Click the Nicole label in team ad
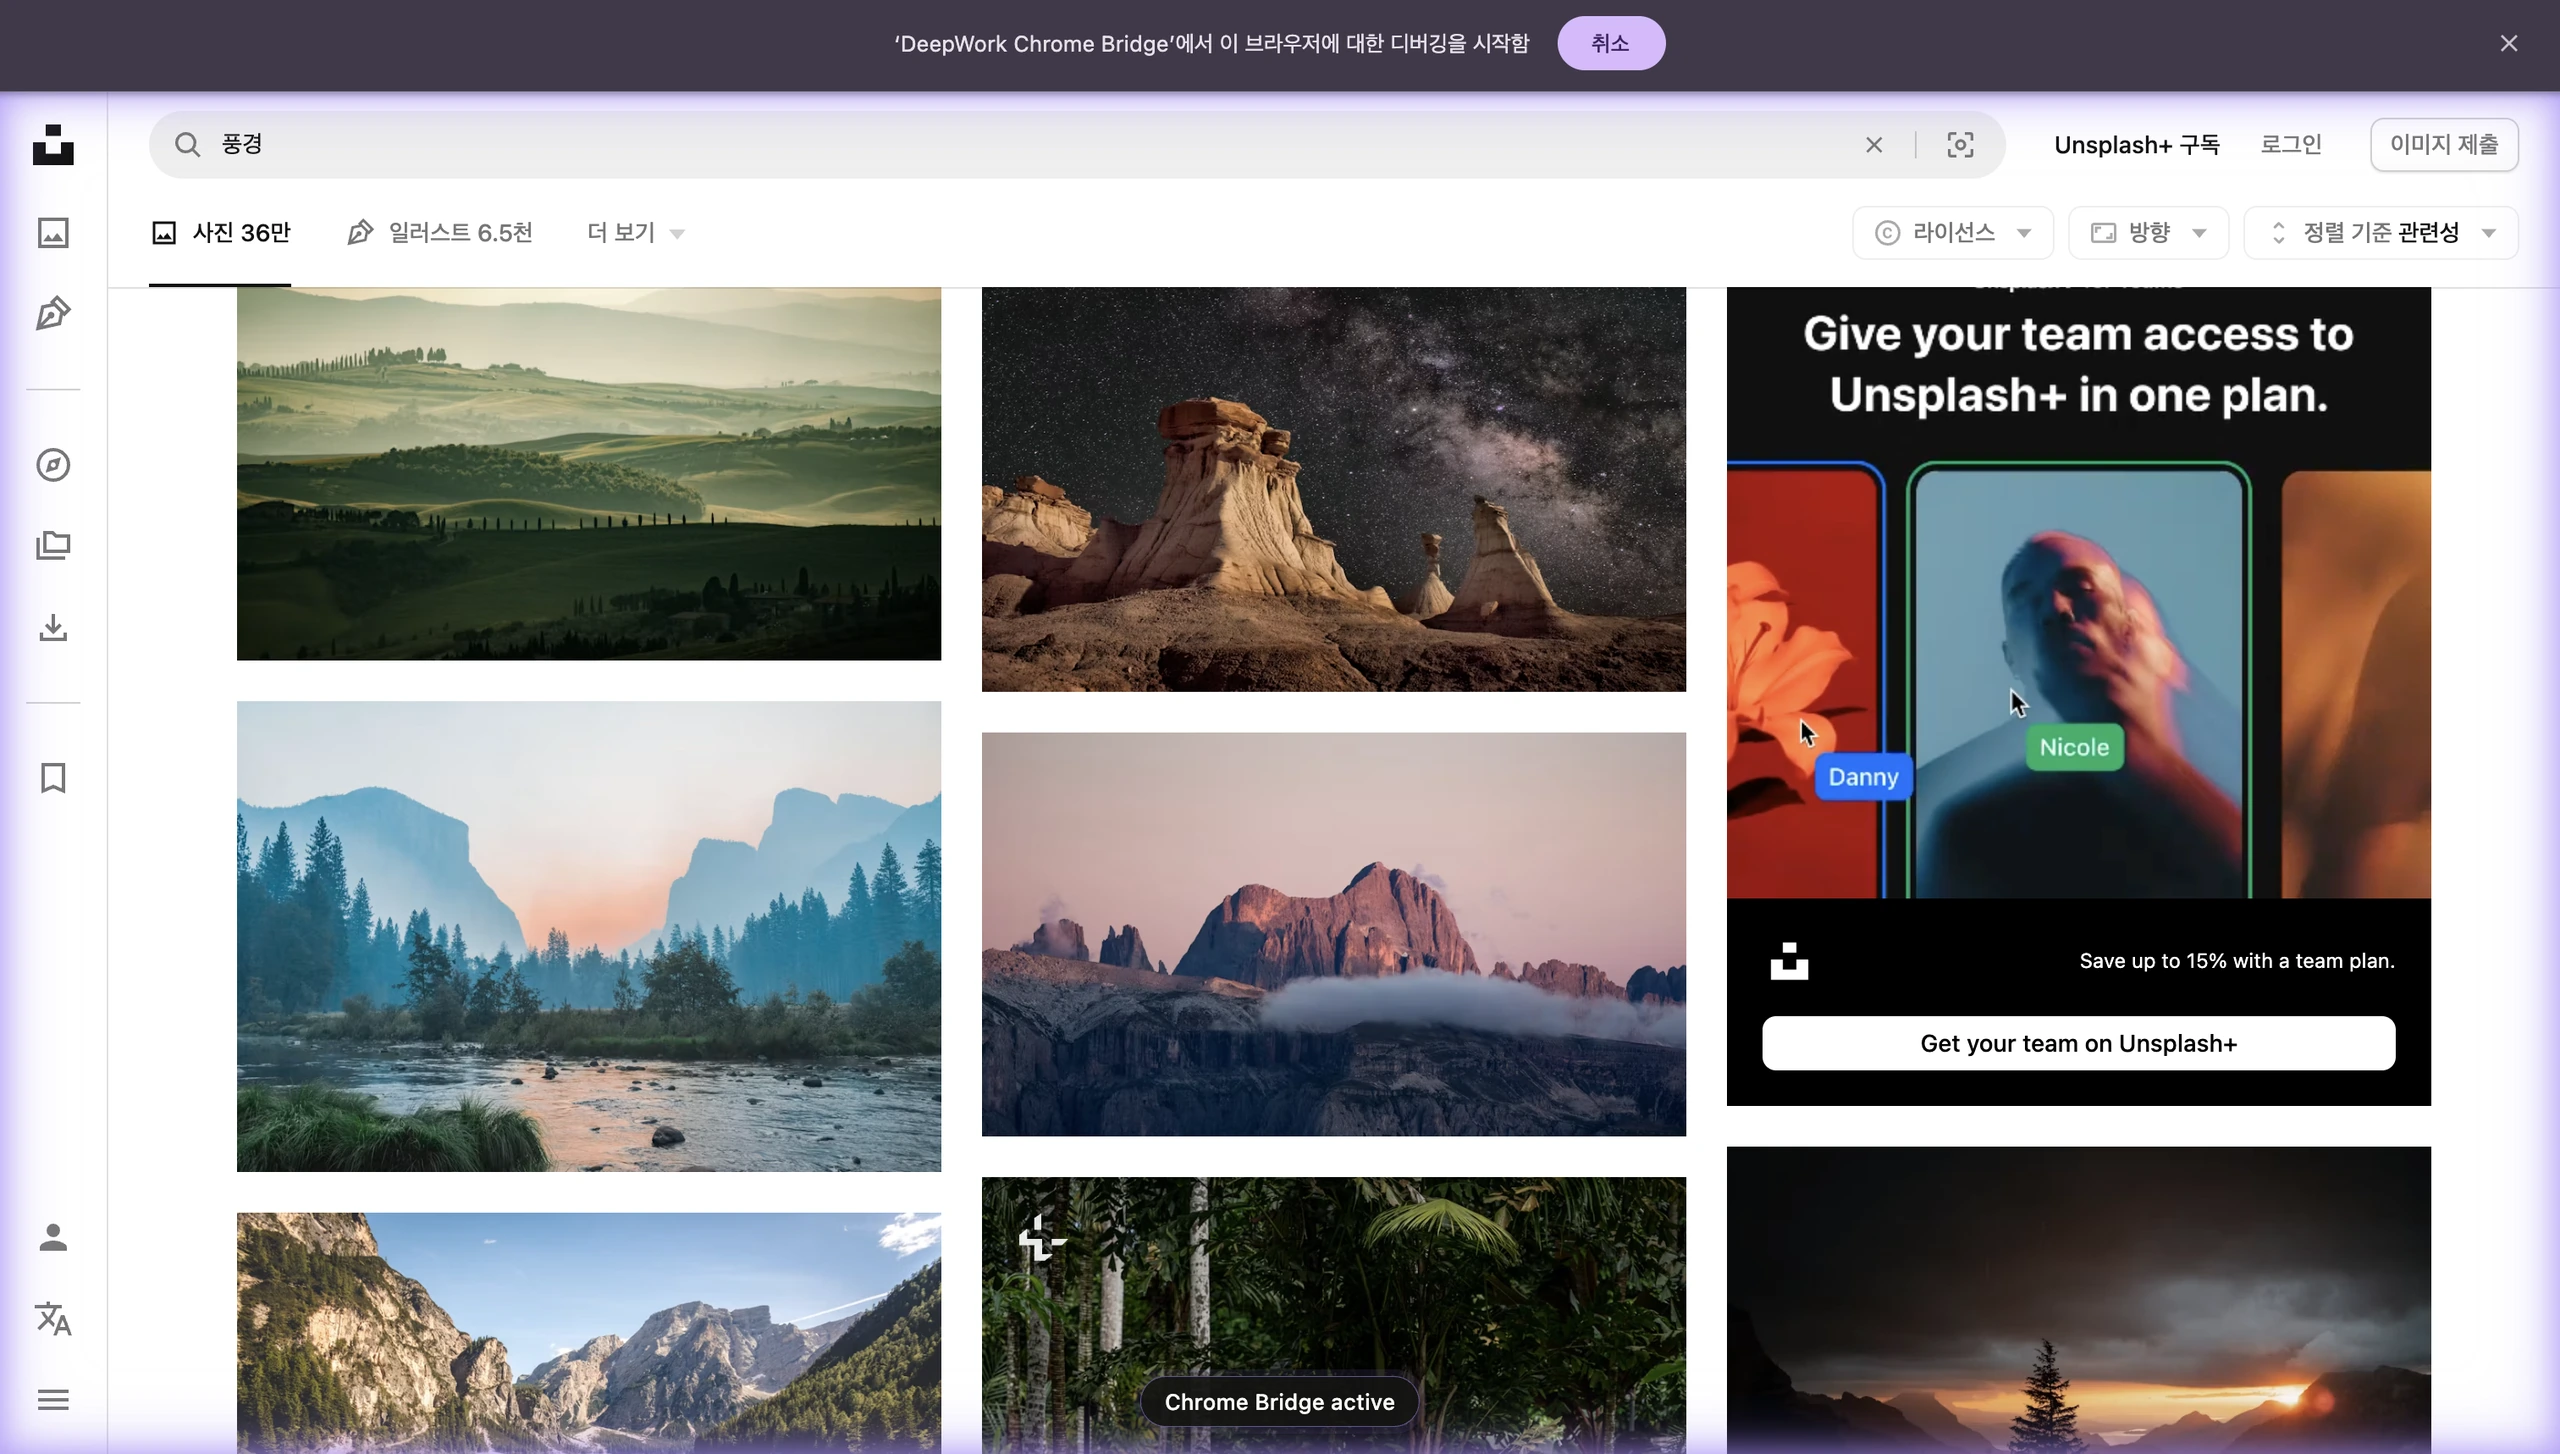 point(2074,747)
